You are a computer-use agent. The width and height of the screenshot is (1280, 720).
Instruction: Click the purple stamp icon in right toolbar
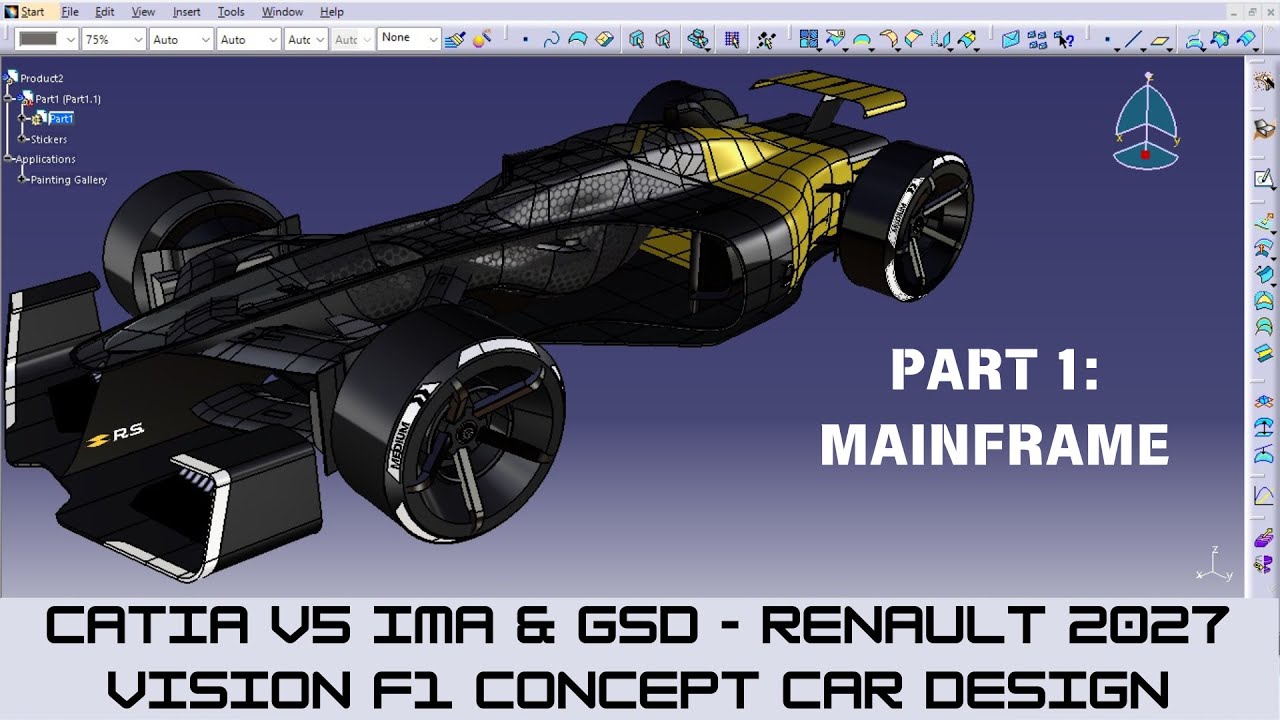(x=1264, y=540)
